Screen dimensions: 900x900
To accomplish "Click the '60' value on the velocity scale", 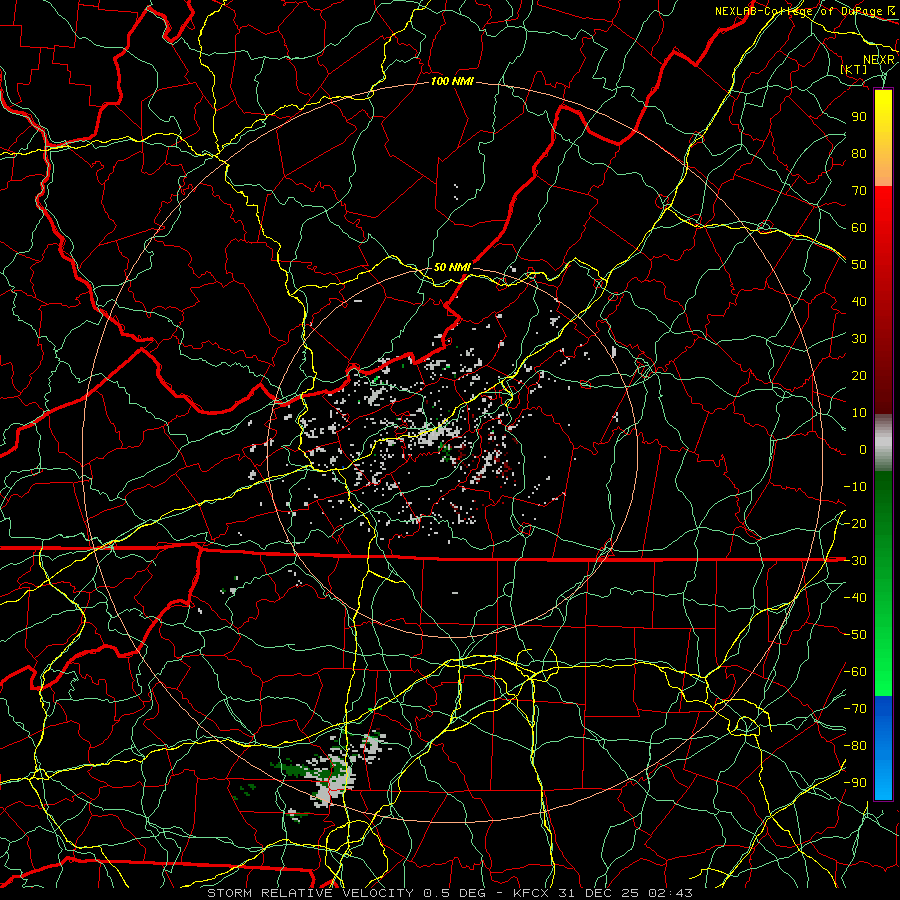I will (859, 228).
